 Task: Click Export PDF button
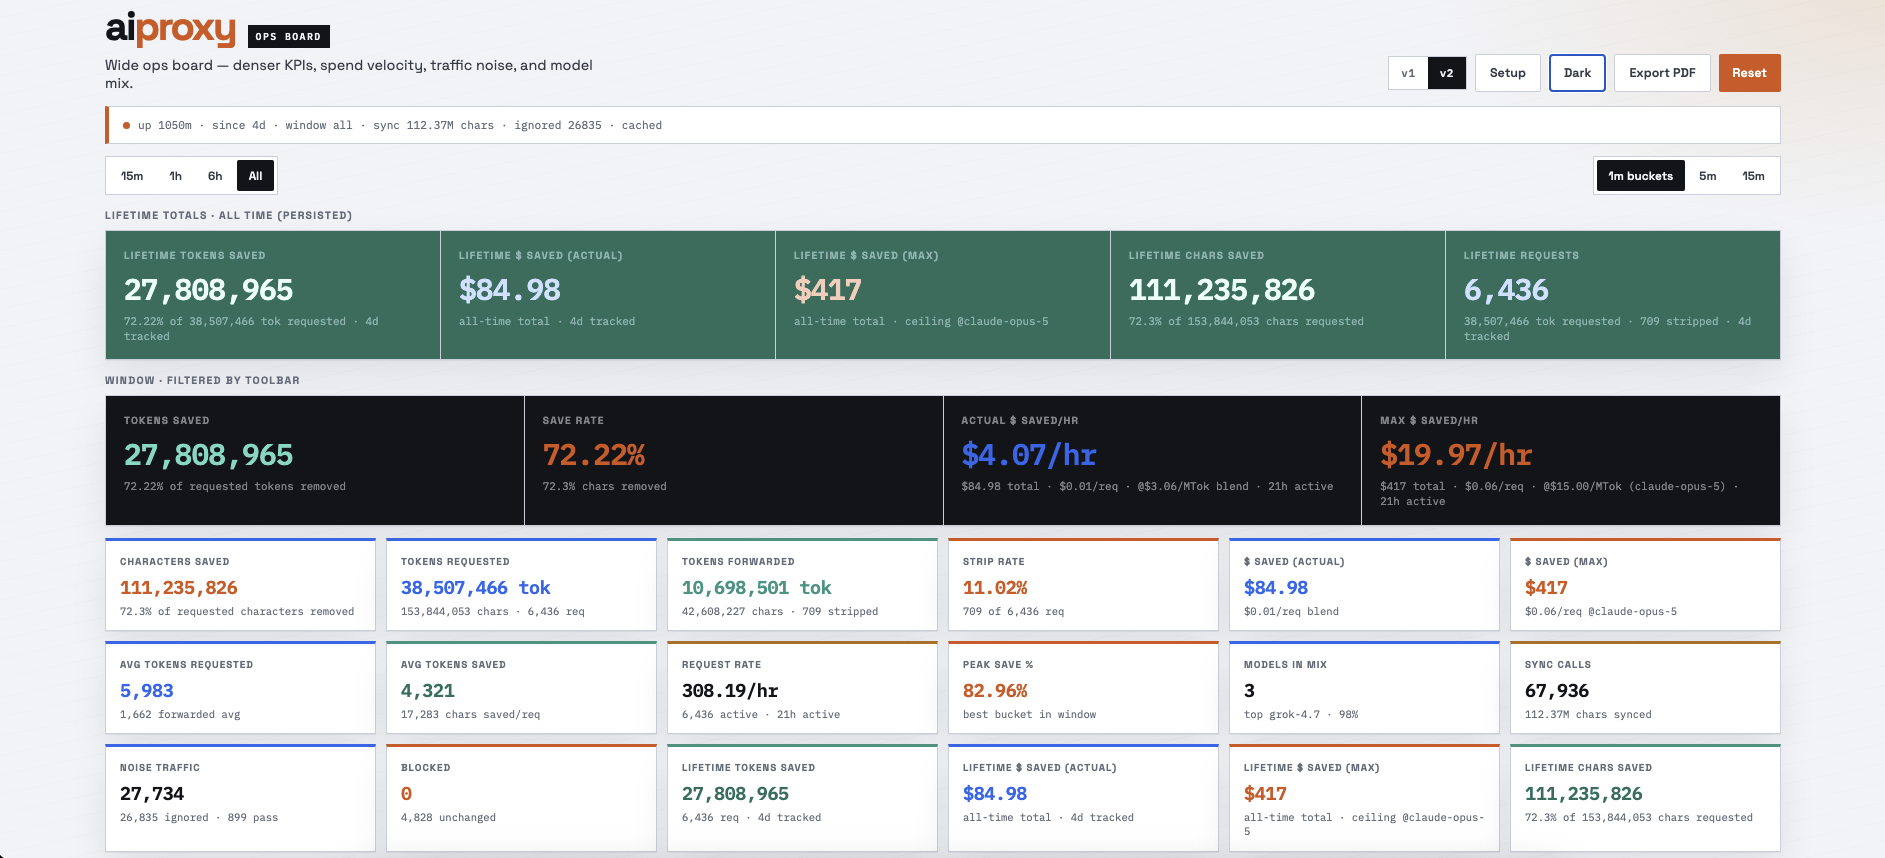[1662, 73]
